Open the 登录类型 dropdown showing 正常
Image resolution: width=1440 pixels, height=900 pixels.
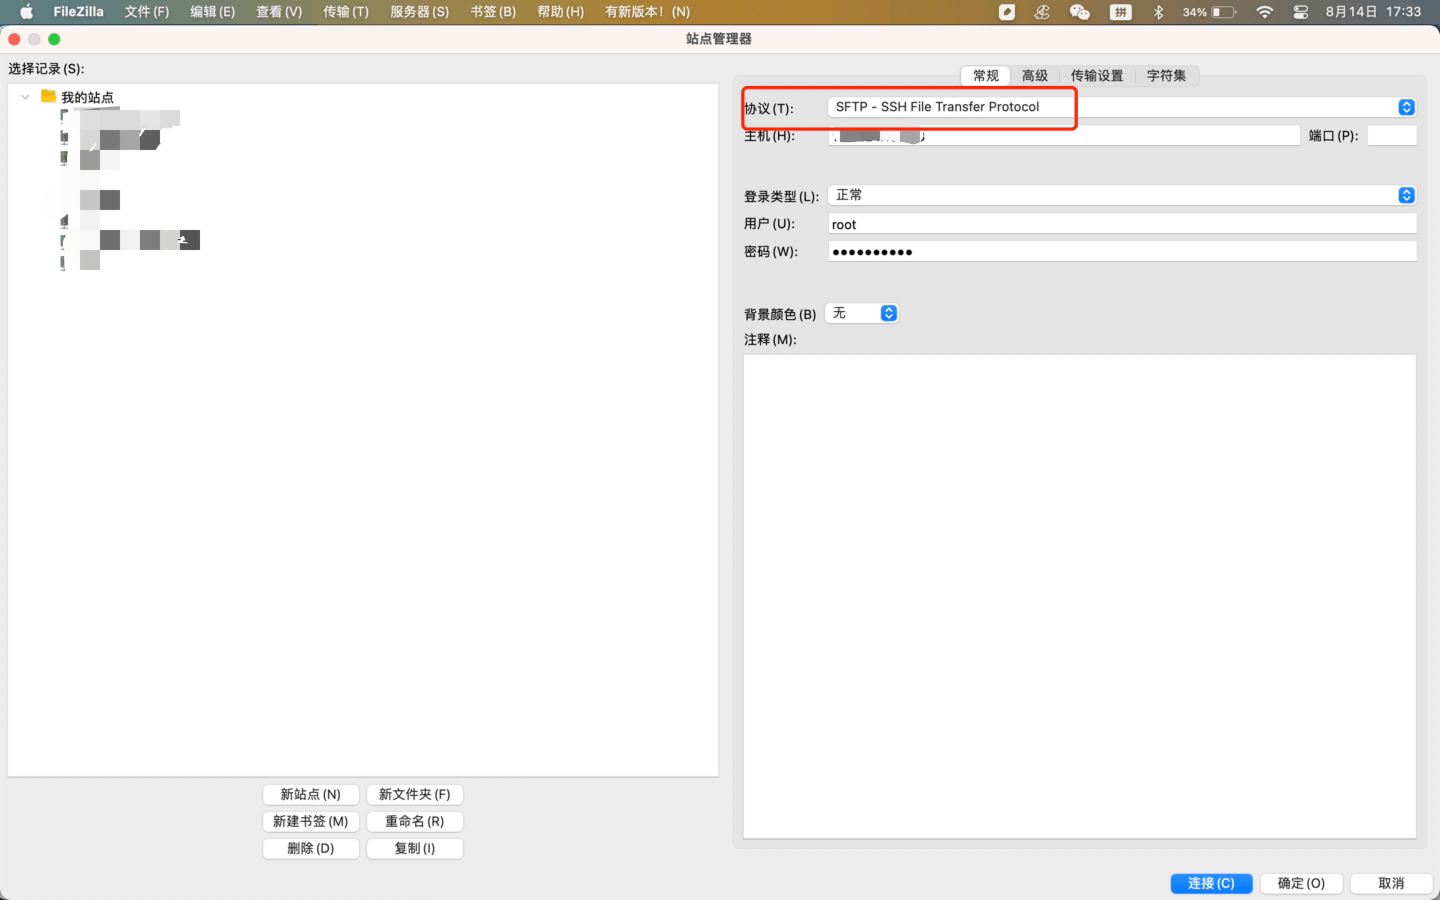tap(1122, 195)
